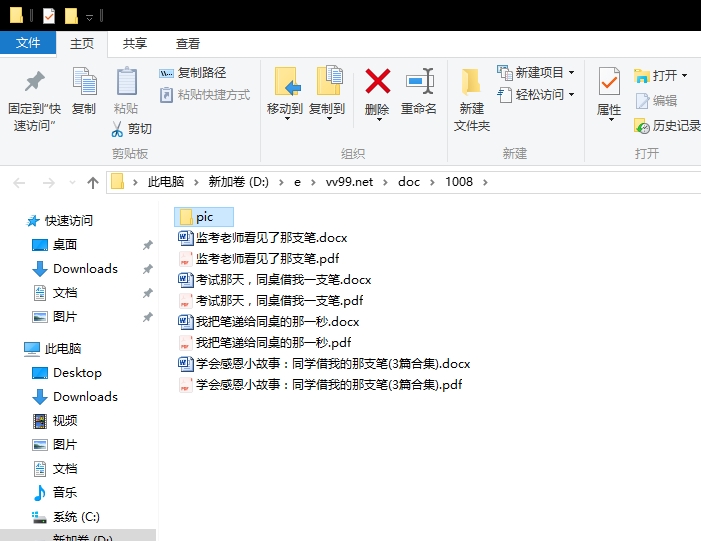Screen dimensions: 701x541
Task: Select 我把笔递给同桌的那一秒.docx file
Action: [x=269, y=322]
